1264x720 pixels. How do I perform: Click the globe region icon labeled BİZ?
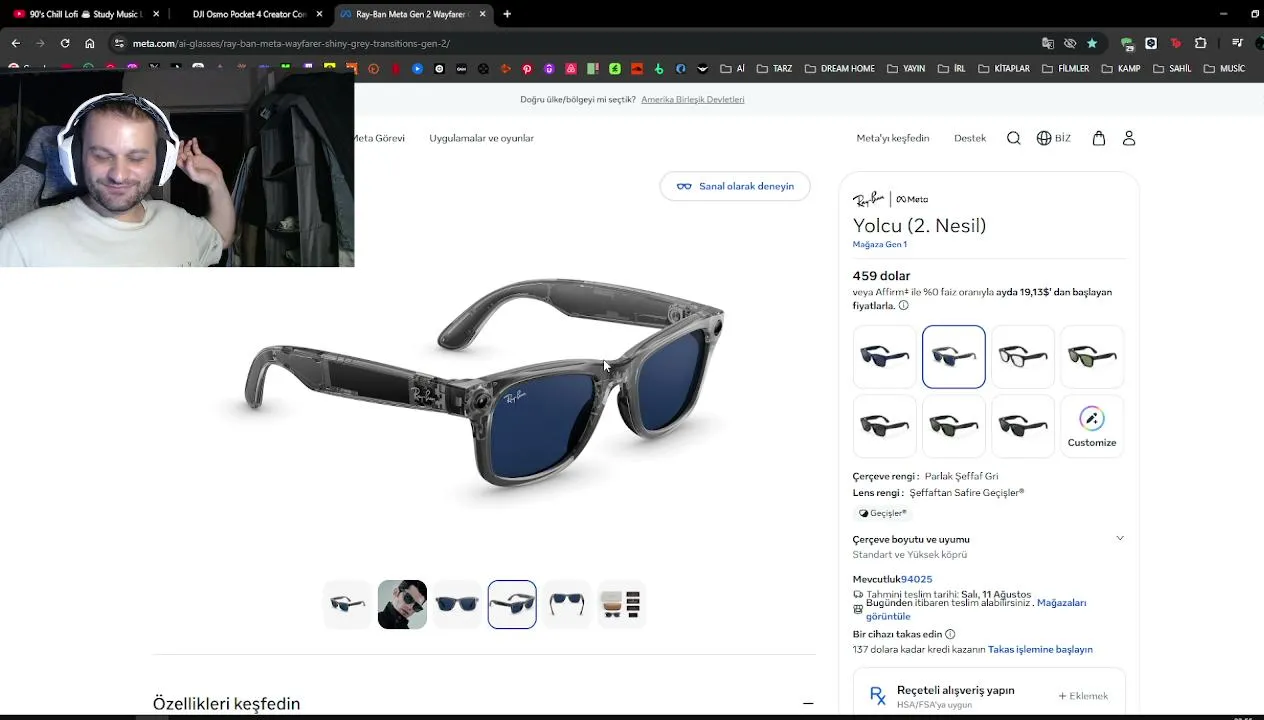click(1054, 138)
